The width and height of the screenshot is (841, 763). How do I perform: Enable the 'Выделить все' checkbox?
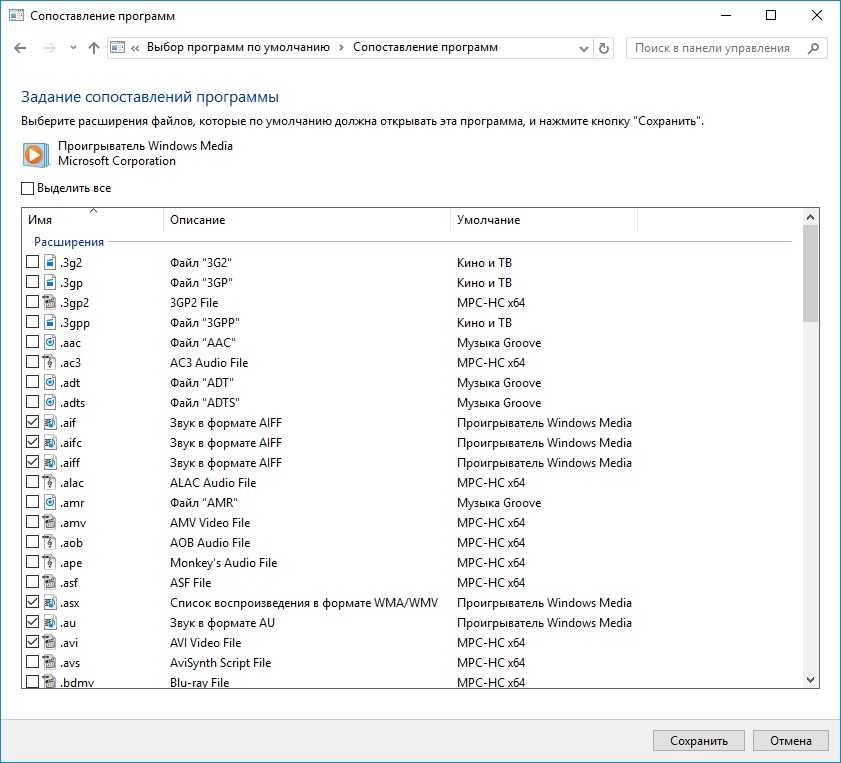28,188
